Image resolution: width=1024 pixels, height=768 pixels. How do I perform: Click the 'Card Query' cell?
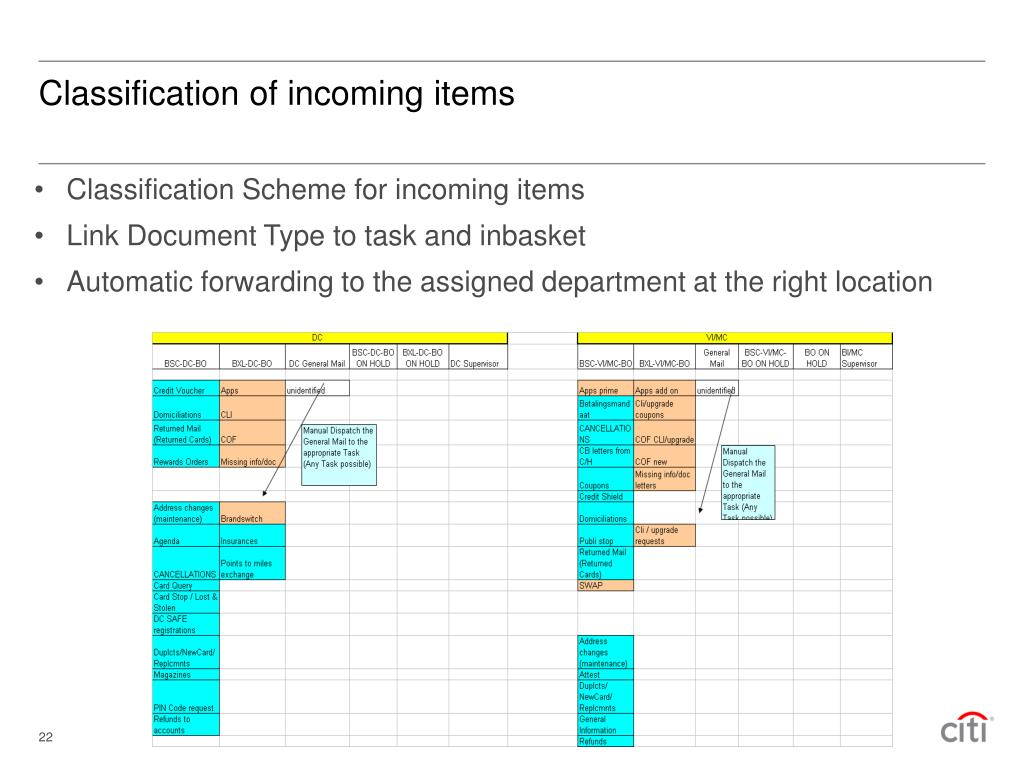(x=186, y=585)
